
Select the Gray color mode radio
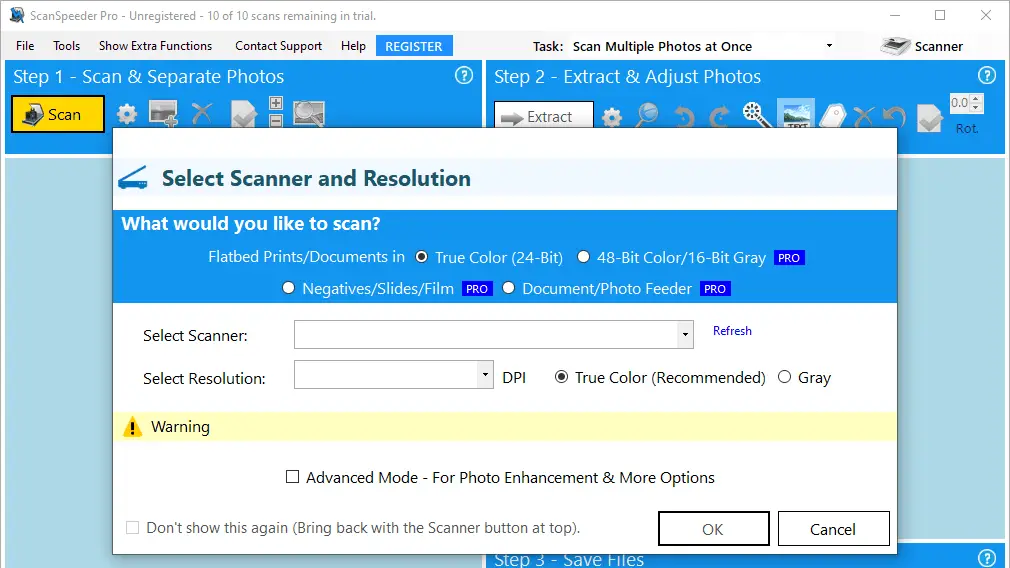[784, 377]
